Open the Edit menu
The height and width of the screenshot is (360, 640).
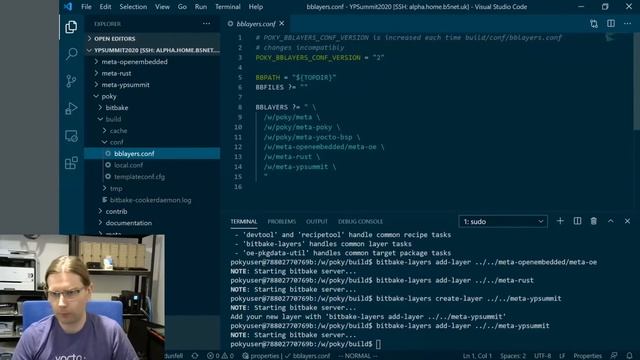click(105, 7)
